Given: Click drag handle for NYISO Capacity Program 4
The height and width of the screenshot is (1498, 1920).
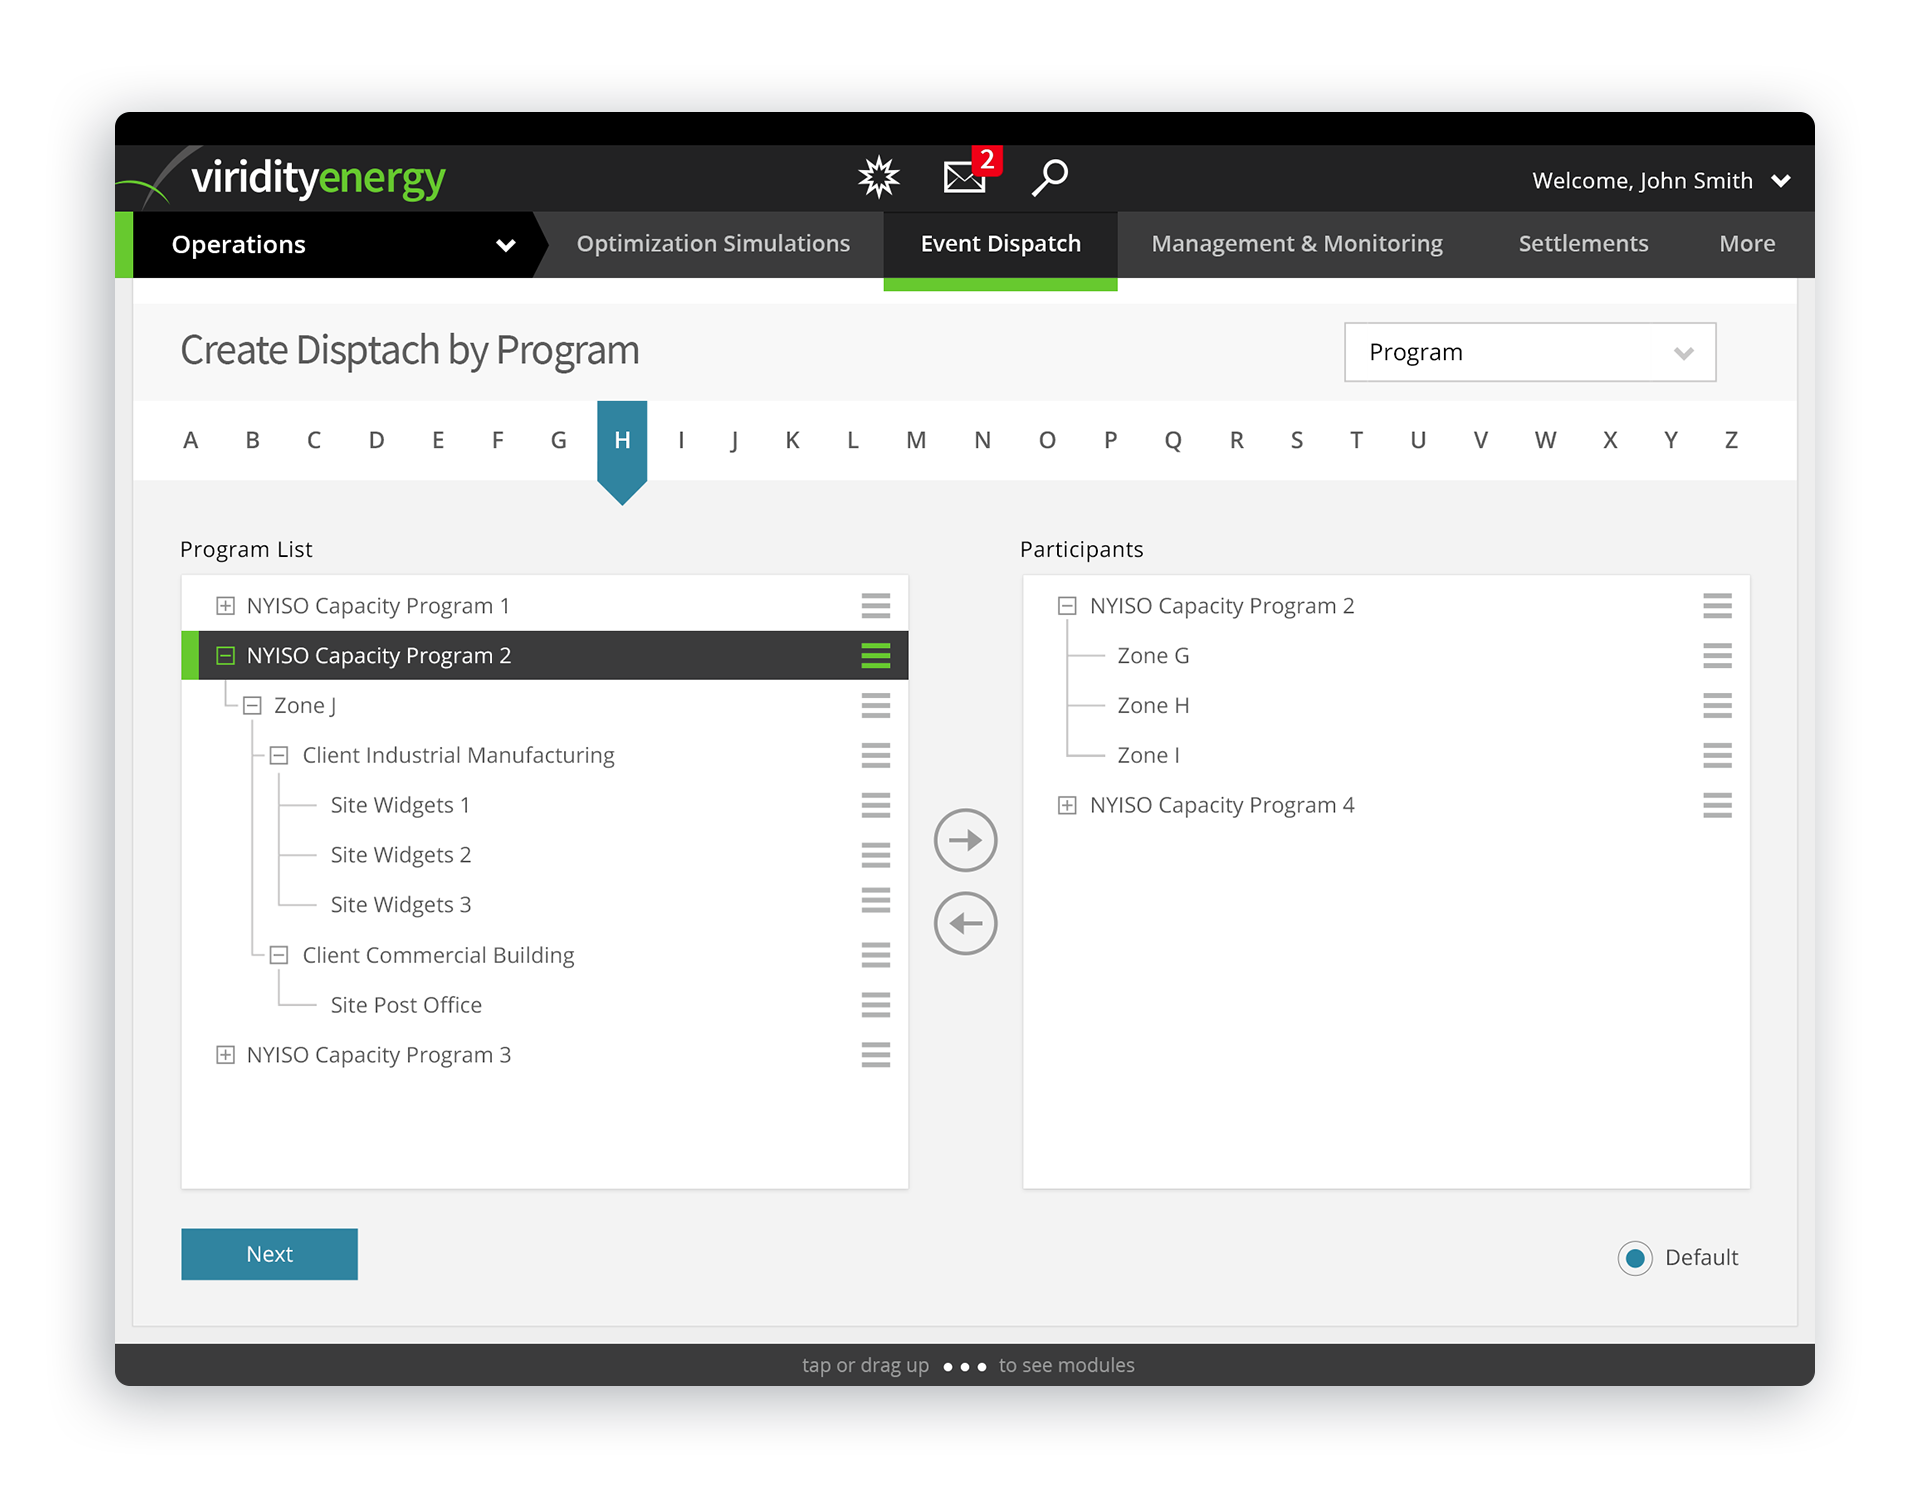Looking at the screenshot, I should [1717, 805].
